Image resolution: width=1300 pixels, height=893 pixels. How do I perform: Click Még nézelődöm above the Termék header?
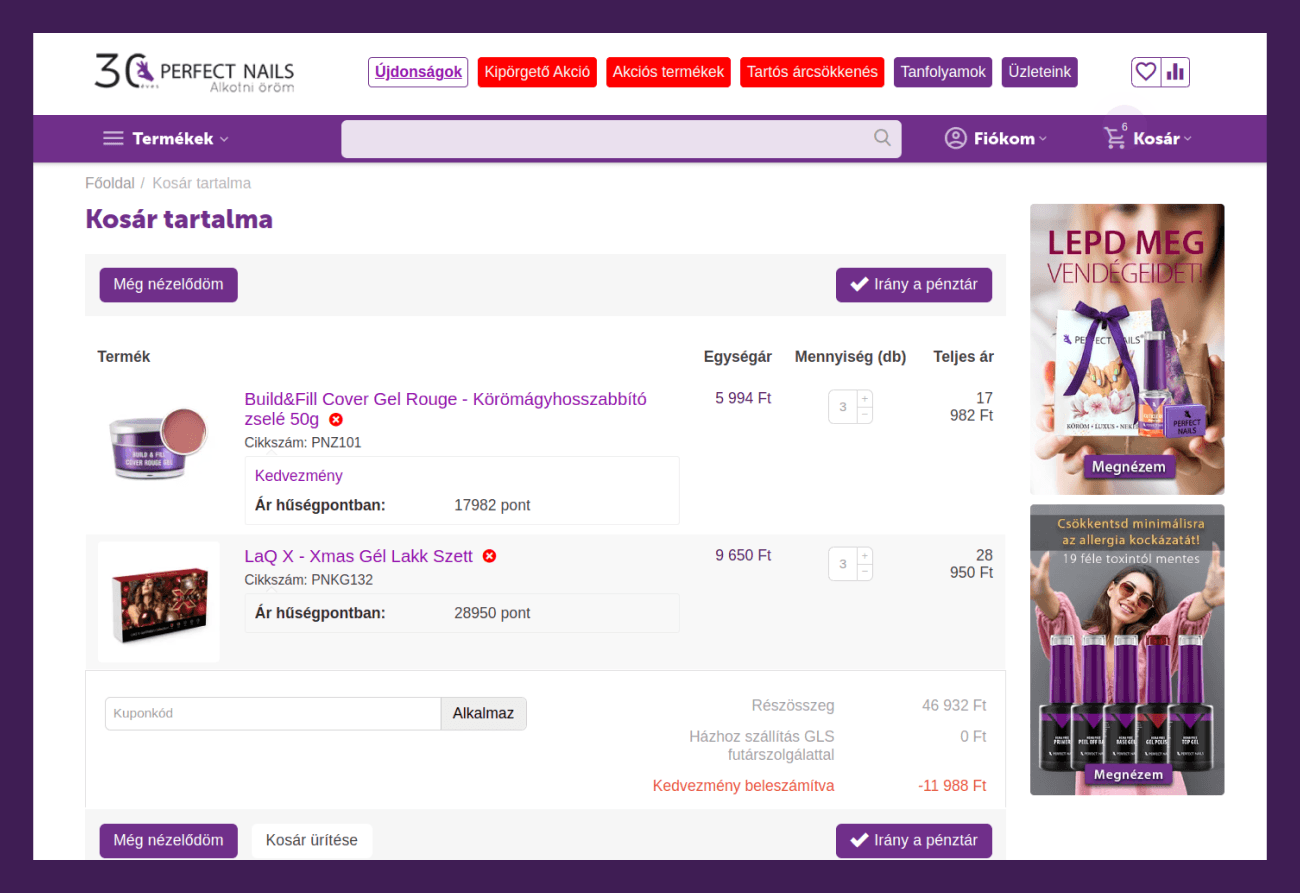pyautogui.click(x=168, y=284)
